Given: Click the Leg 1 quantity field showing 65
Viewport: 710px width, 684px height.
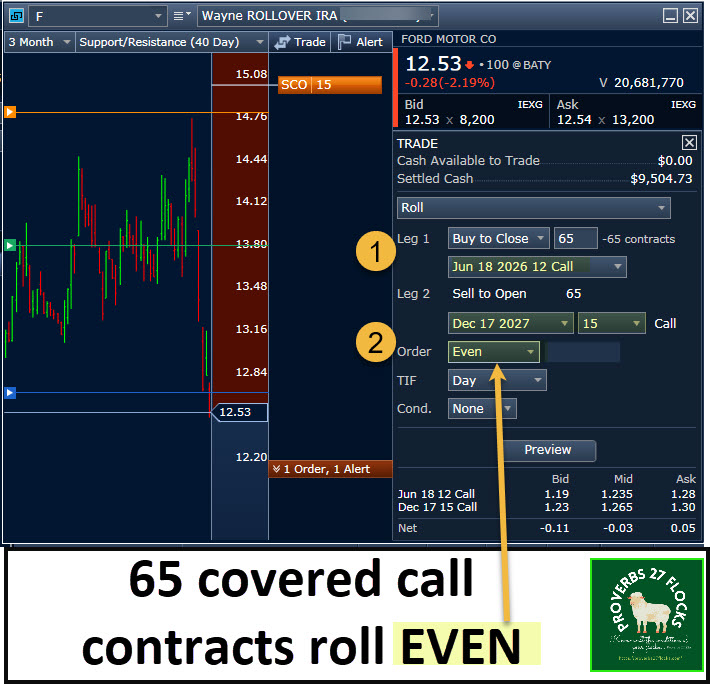Looking at the screenshot, I should pyautogui.click(x=575, y=239).
